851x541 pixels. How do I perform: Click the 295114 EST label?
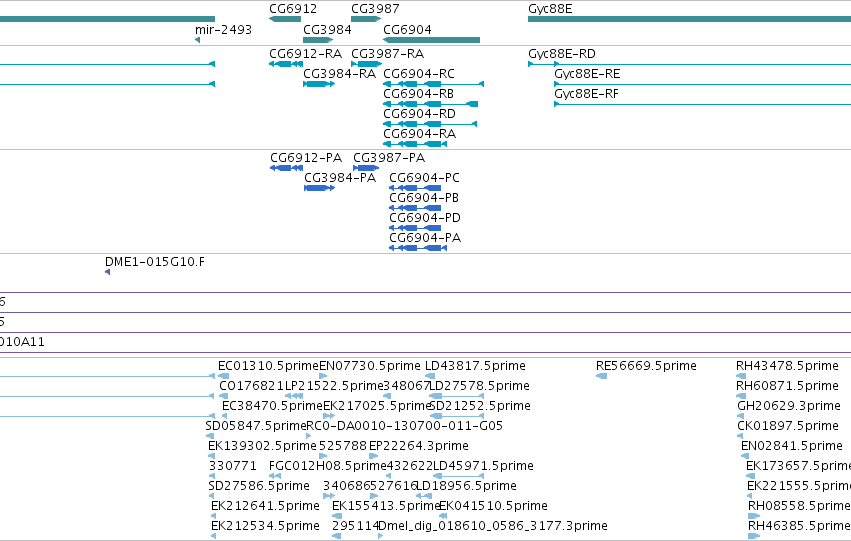(355, 526)
